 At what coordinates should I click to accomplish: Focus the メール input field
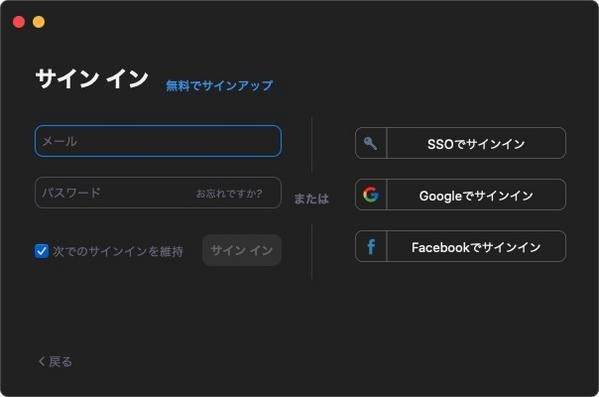pos(158,141)
